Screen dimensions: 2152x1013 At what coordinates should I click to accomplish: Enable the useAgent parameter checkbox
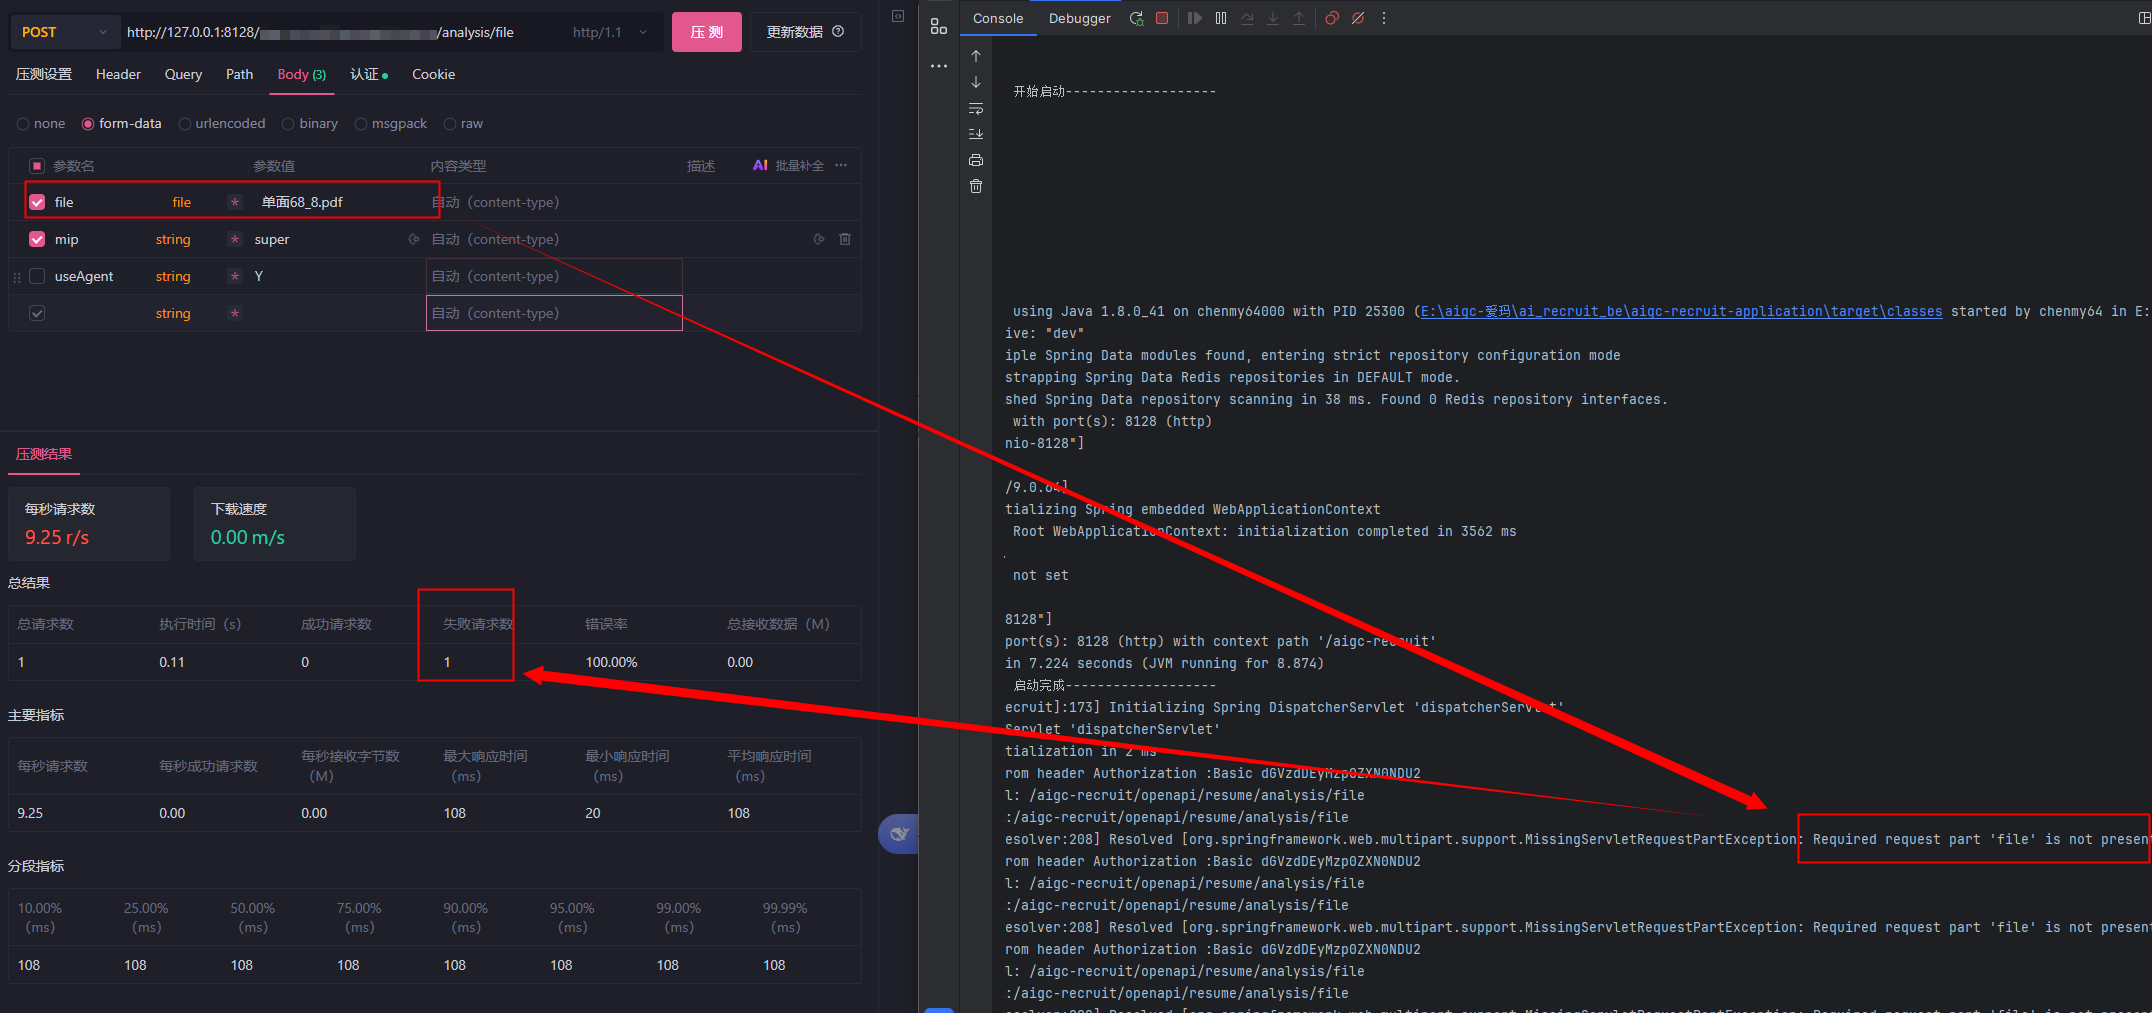pyautogui.click(x=37, y=276)
